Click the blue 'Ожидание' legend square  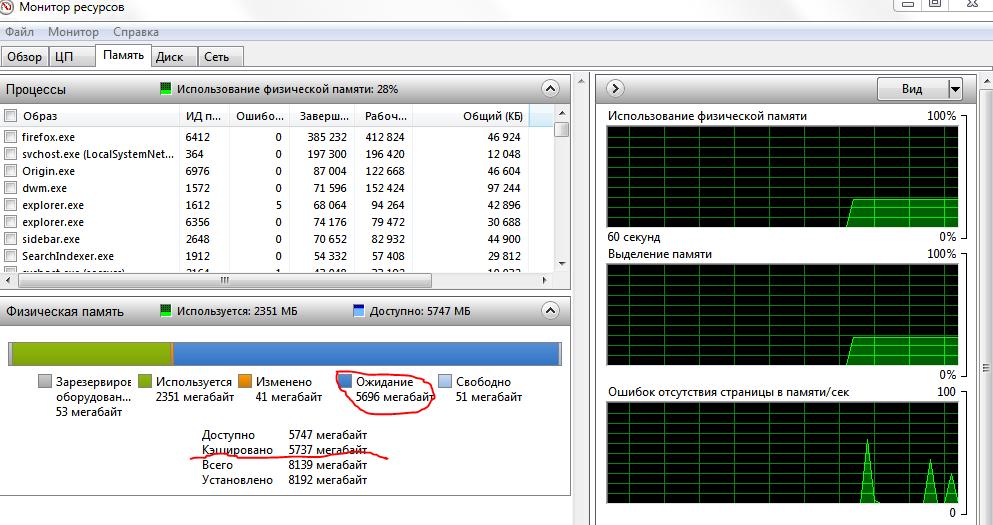345,381
